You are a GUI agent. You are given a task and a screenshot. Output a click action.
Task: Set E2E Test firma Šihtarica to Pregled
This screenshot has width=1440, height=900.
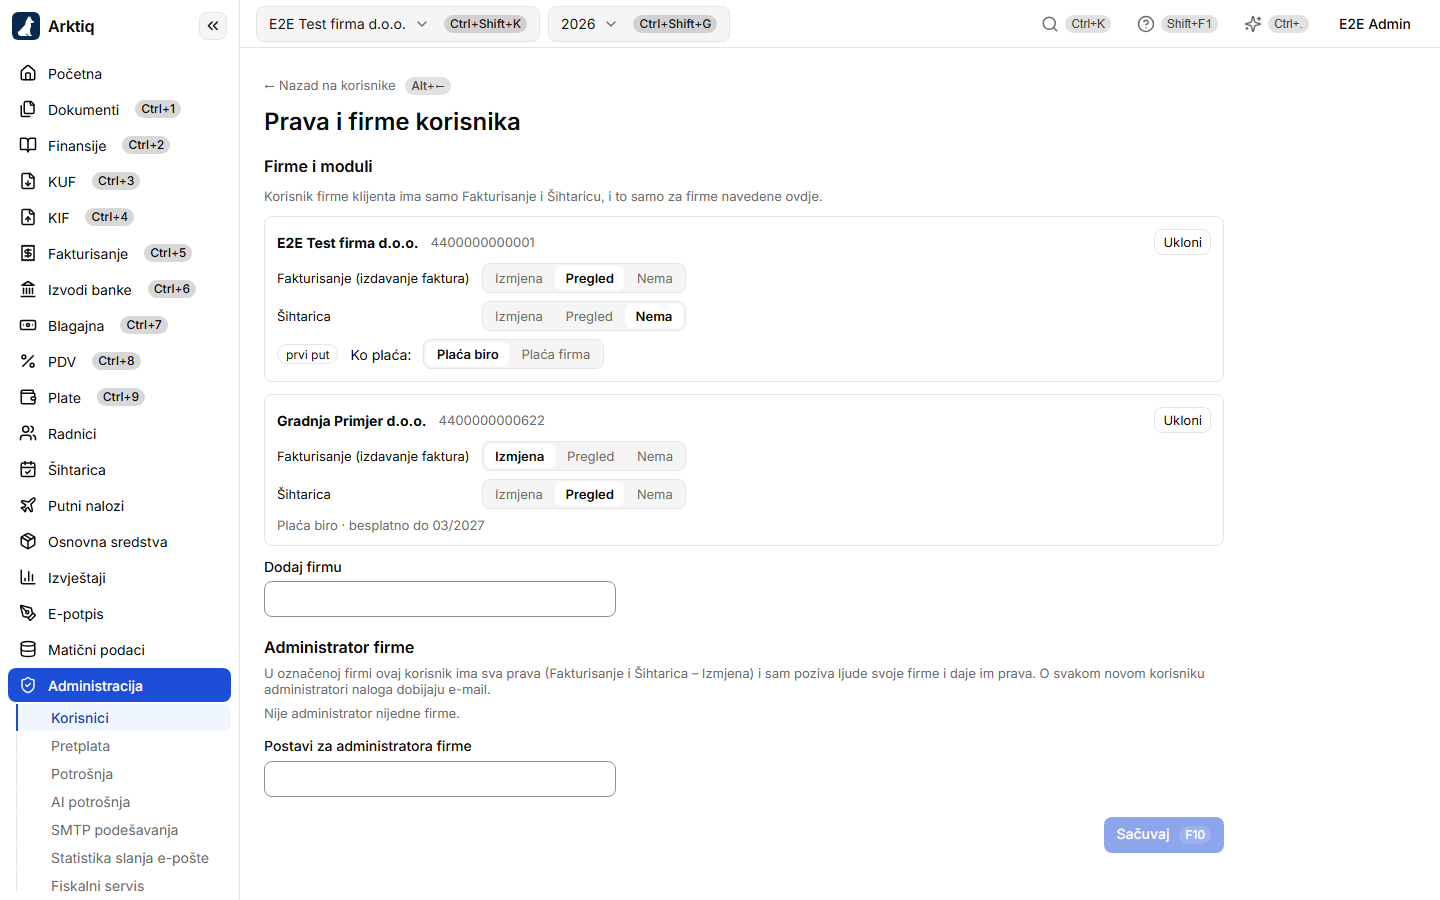coord(589,317)
